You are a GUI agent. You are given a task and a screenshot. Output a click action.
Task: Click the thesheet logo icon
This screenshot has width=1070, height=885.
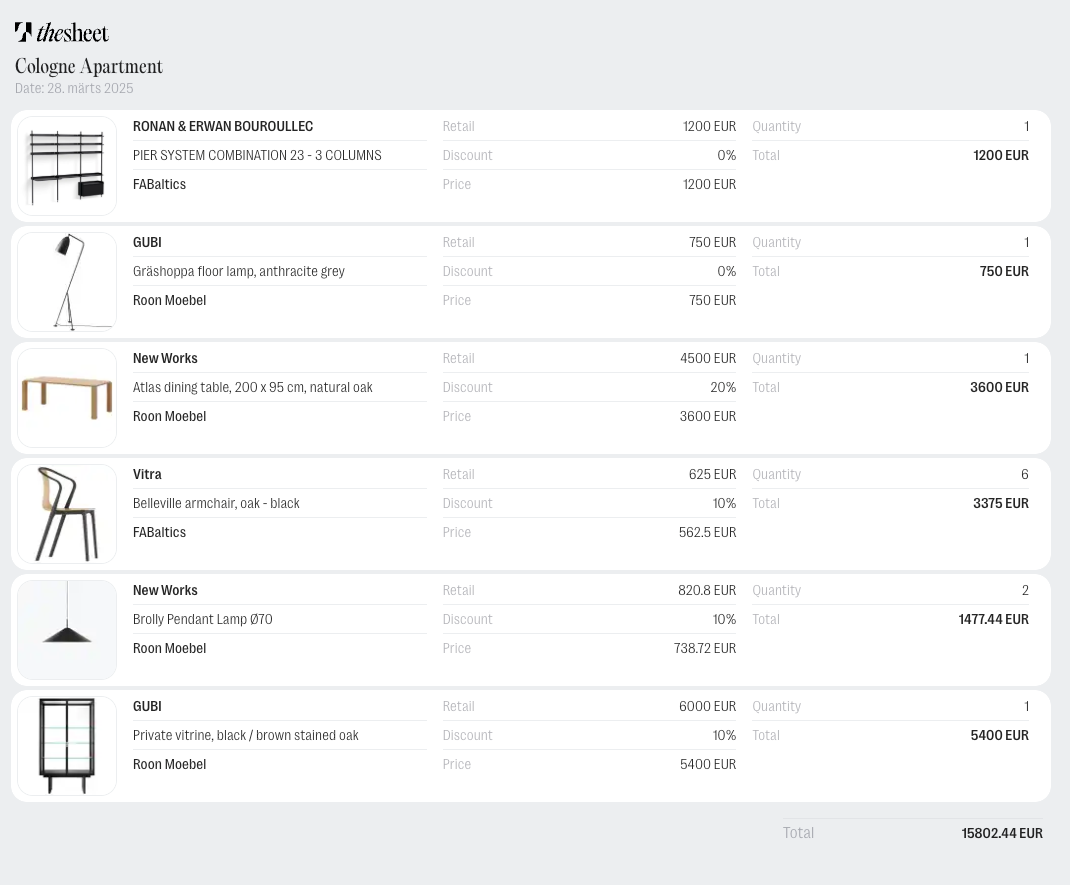coord(24,32)
